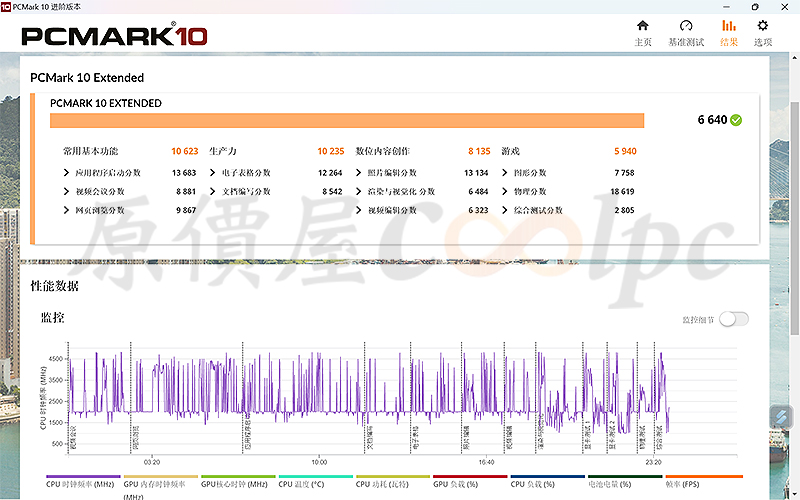Toggle the 监控细节 monitoring details switch

point(734,319)
